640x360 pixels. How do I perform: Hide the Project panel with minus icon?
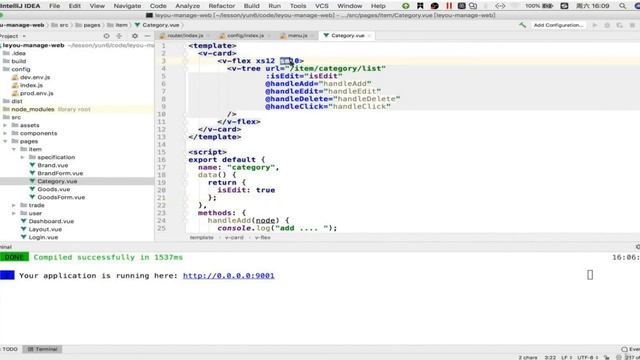click(147, 36)
